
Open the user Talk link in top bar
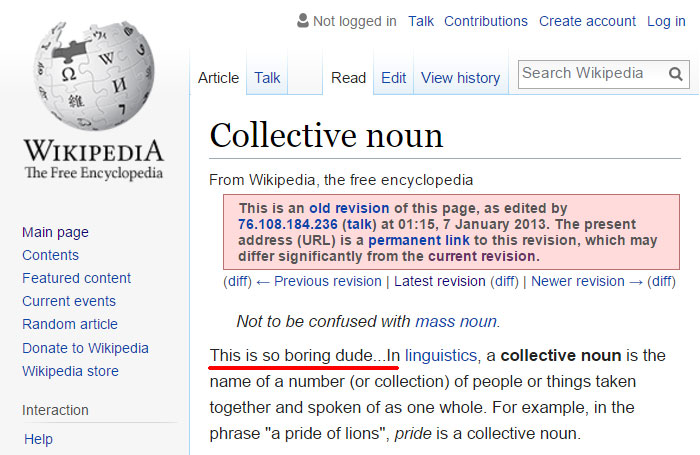(x=421, y=21)
